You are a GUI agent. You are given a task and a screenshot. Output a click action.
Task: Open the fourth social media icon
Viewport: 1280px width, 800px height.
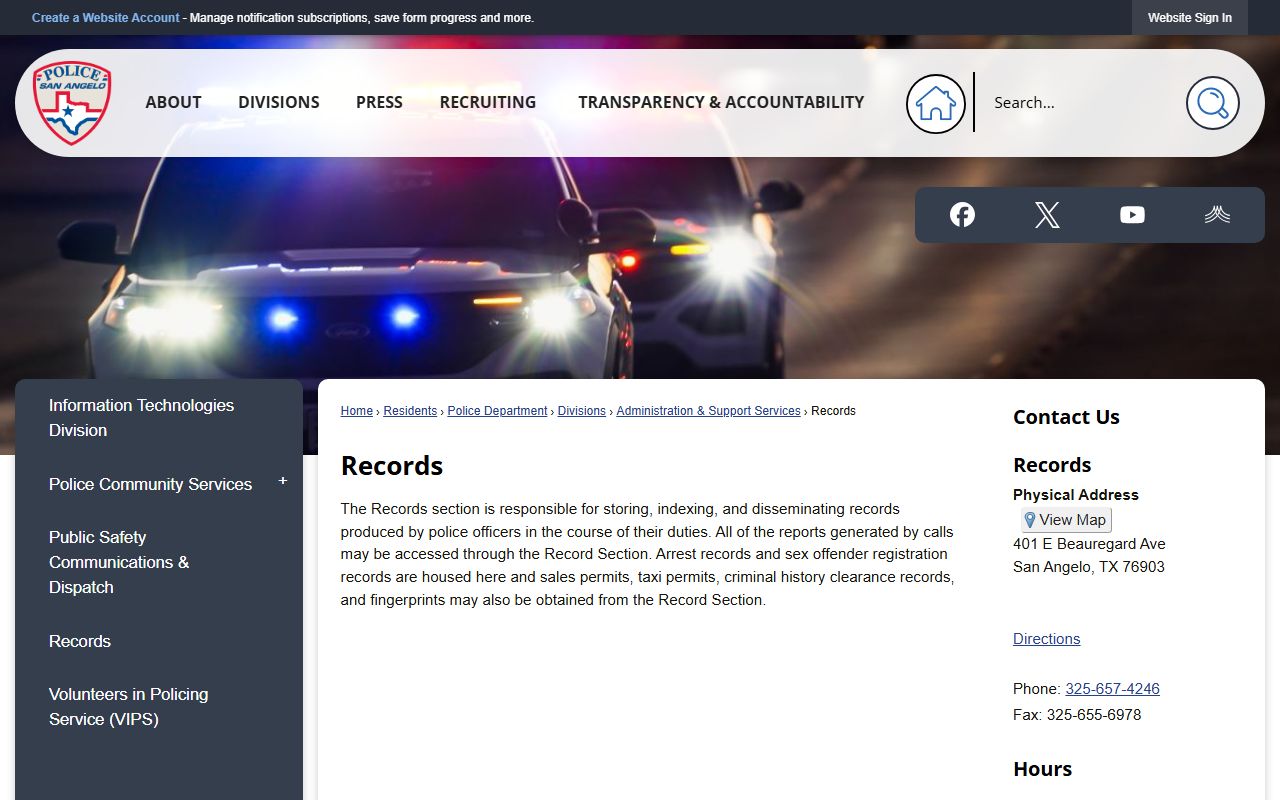click(1217, 215)
